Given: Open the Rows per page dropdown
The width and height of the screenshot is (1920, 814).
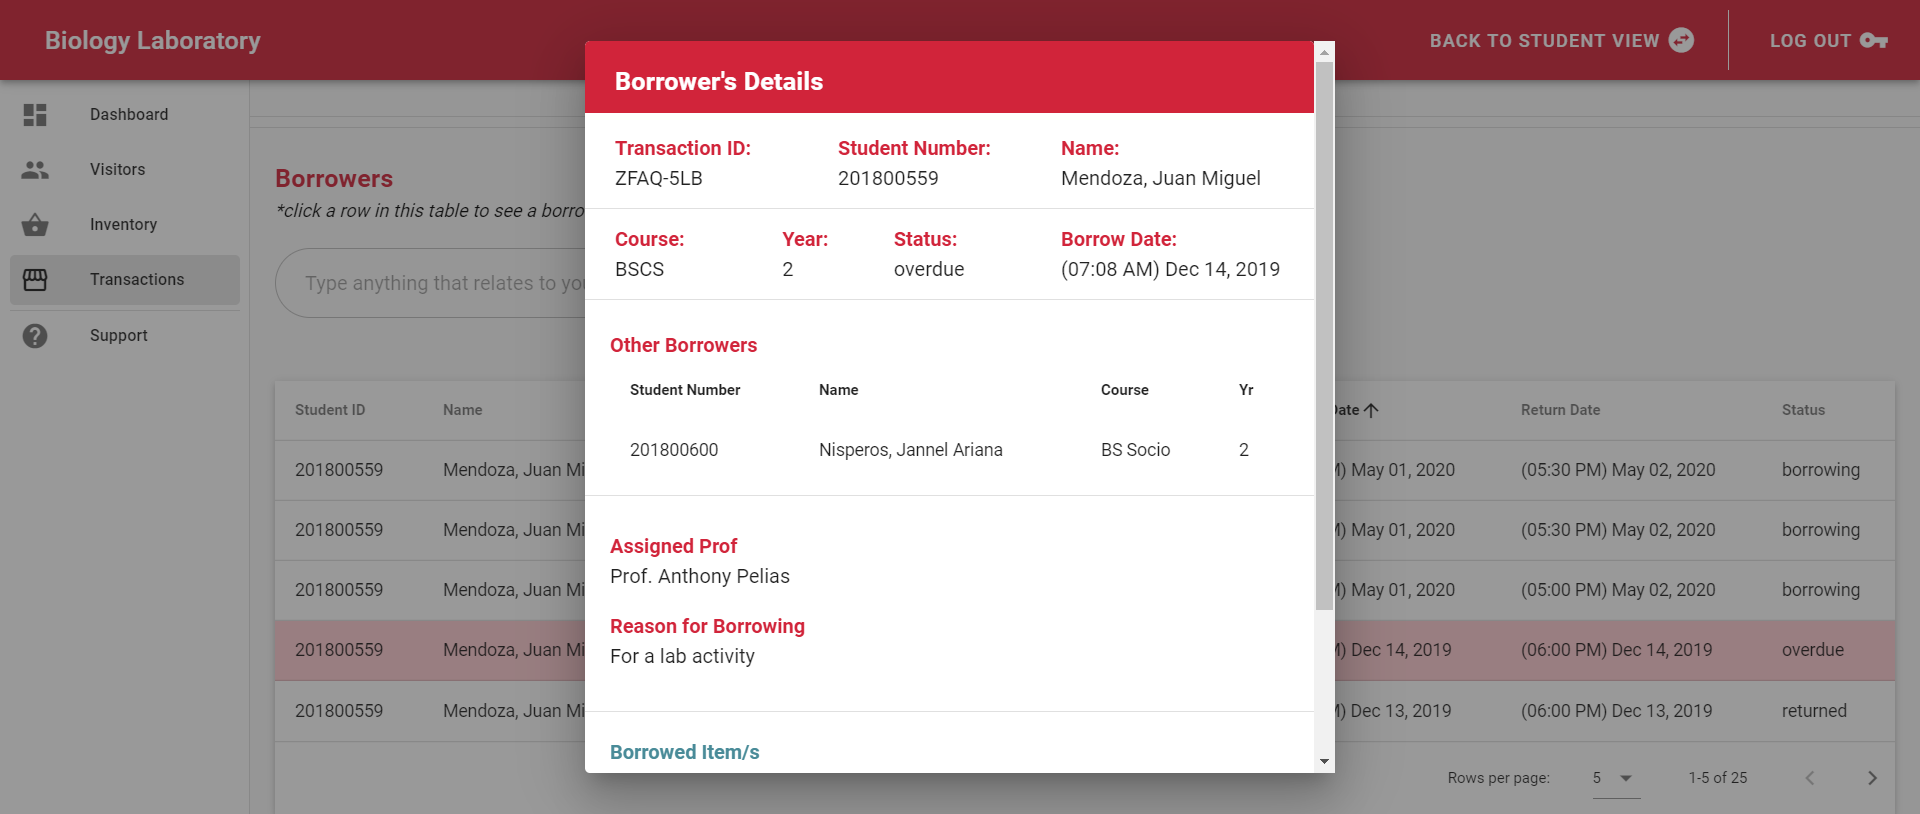Looking at the screenshot, I should (x=1614, y=778).
